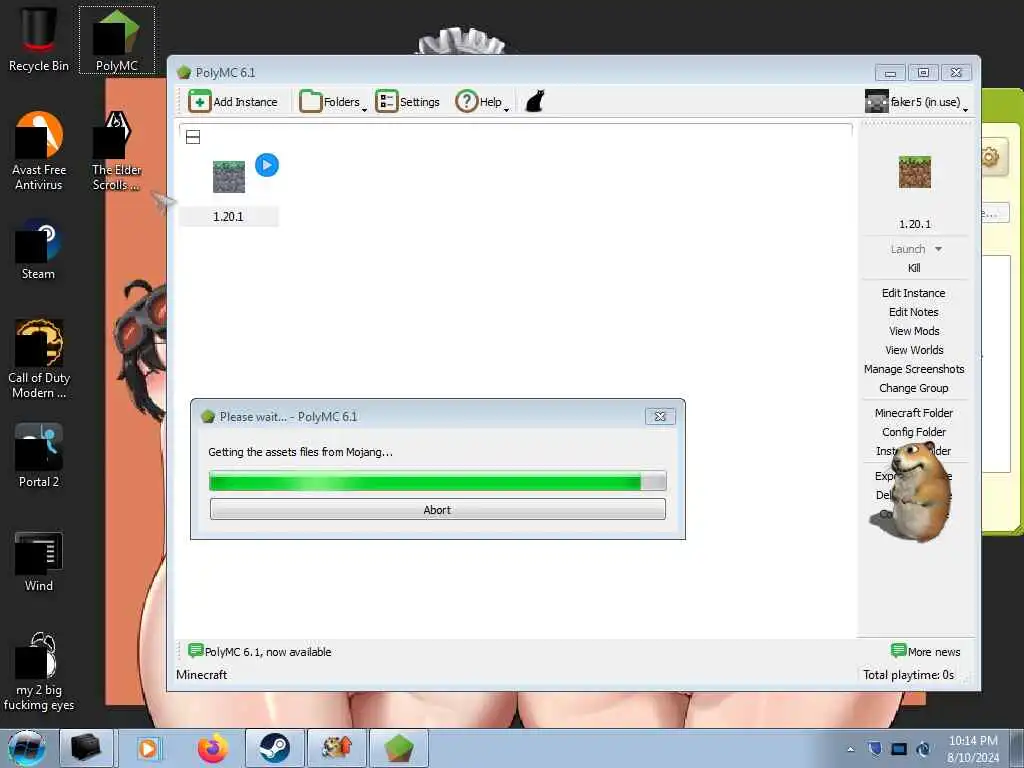This screenshot has height=768, width=1024.
Task: Open Manage Screenshots
Action: [x=914, y=369]
